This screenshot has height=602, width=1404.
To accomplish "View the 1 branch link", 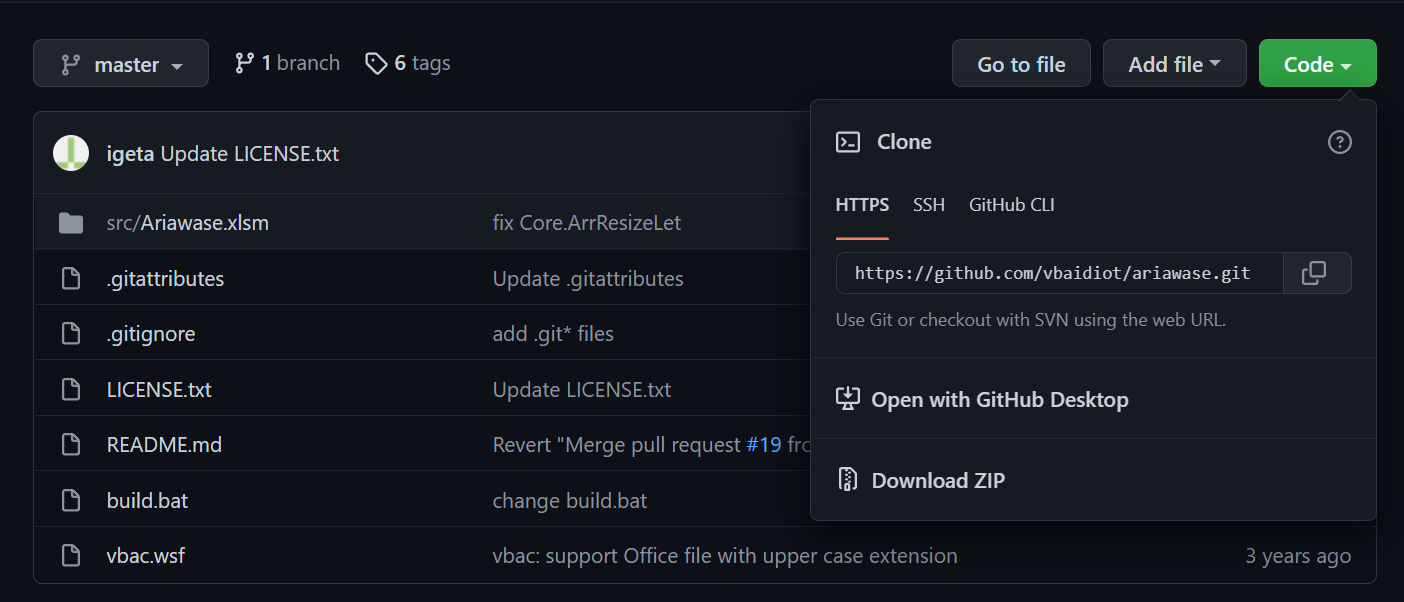I will [x=287, y=63].
